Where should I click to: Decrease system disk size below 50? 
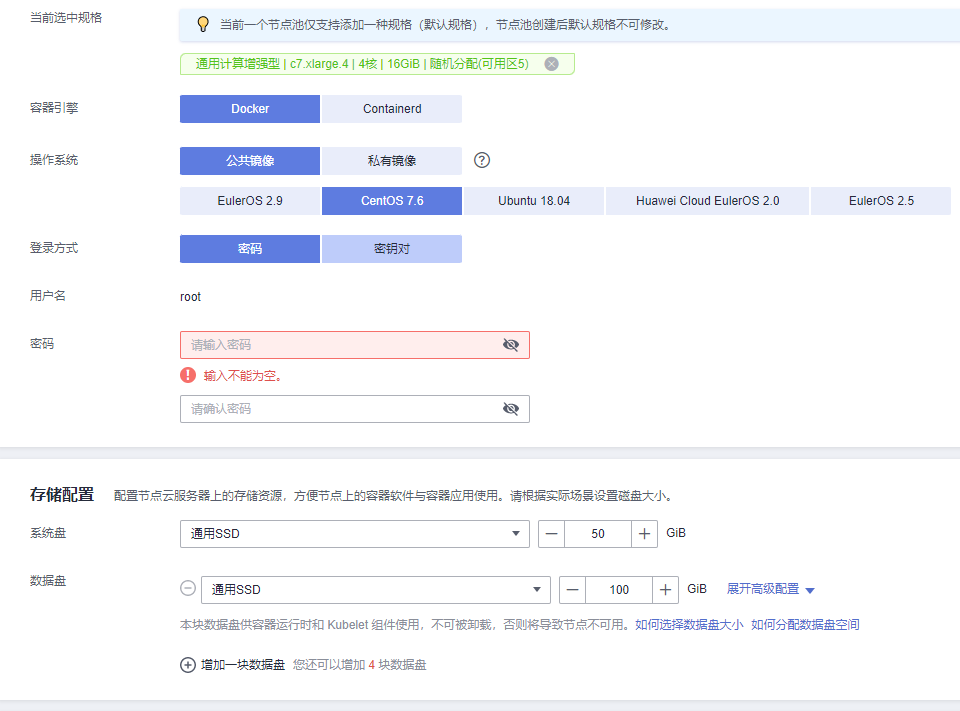click(552, 534)
